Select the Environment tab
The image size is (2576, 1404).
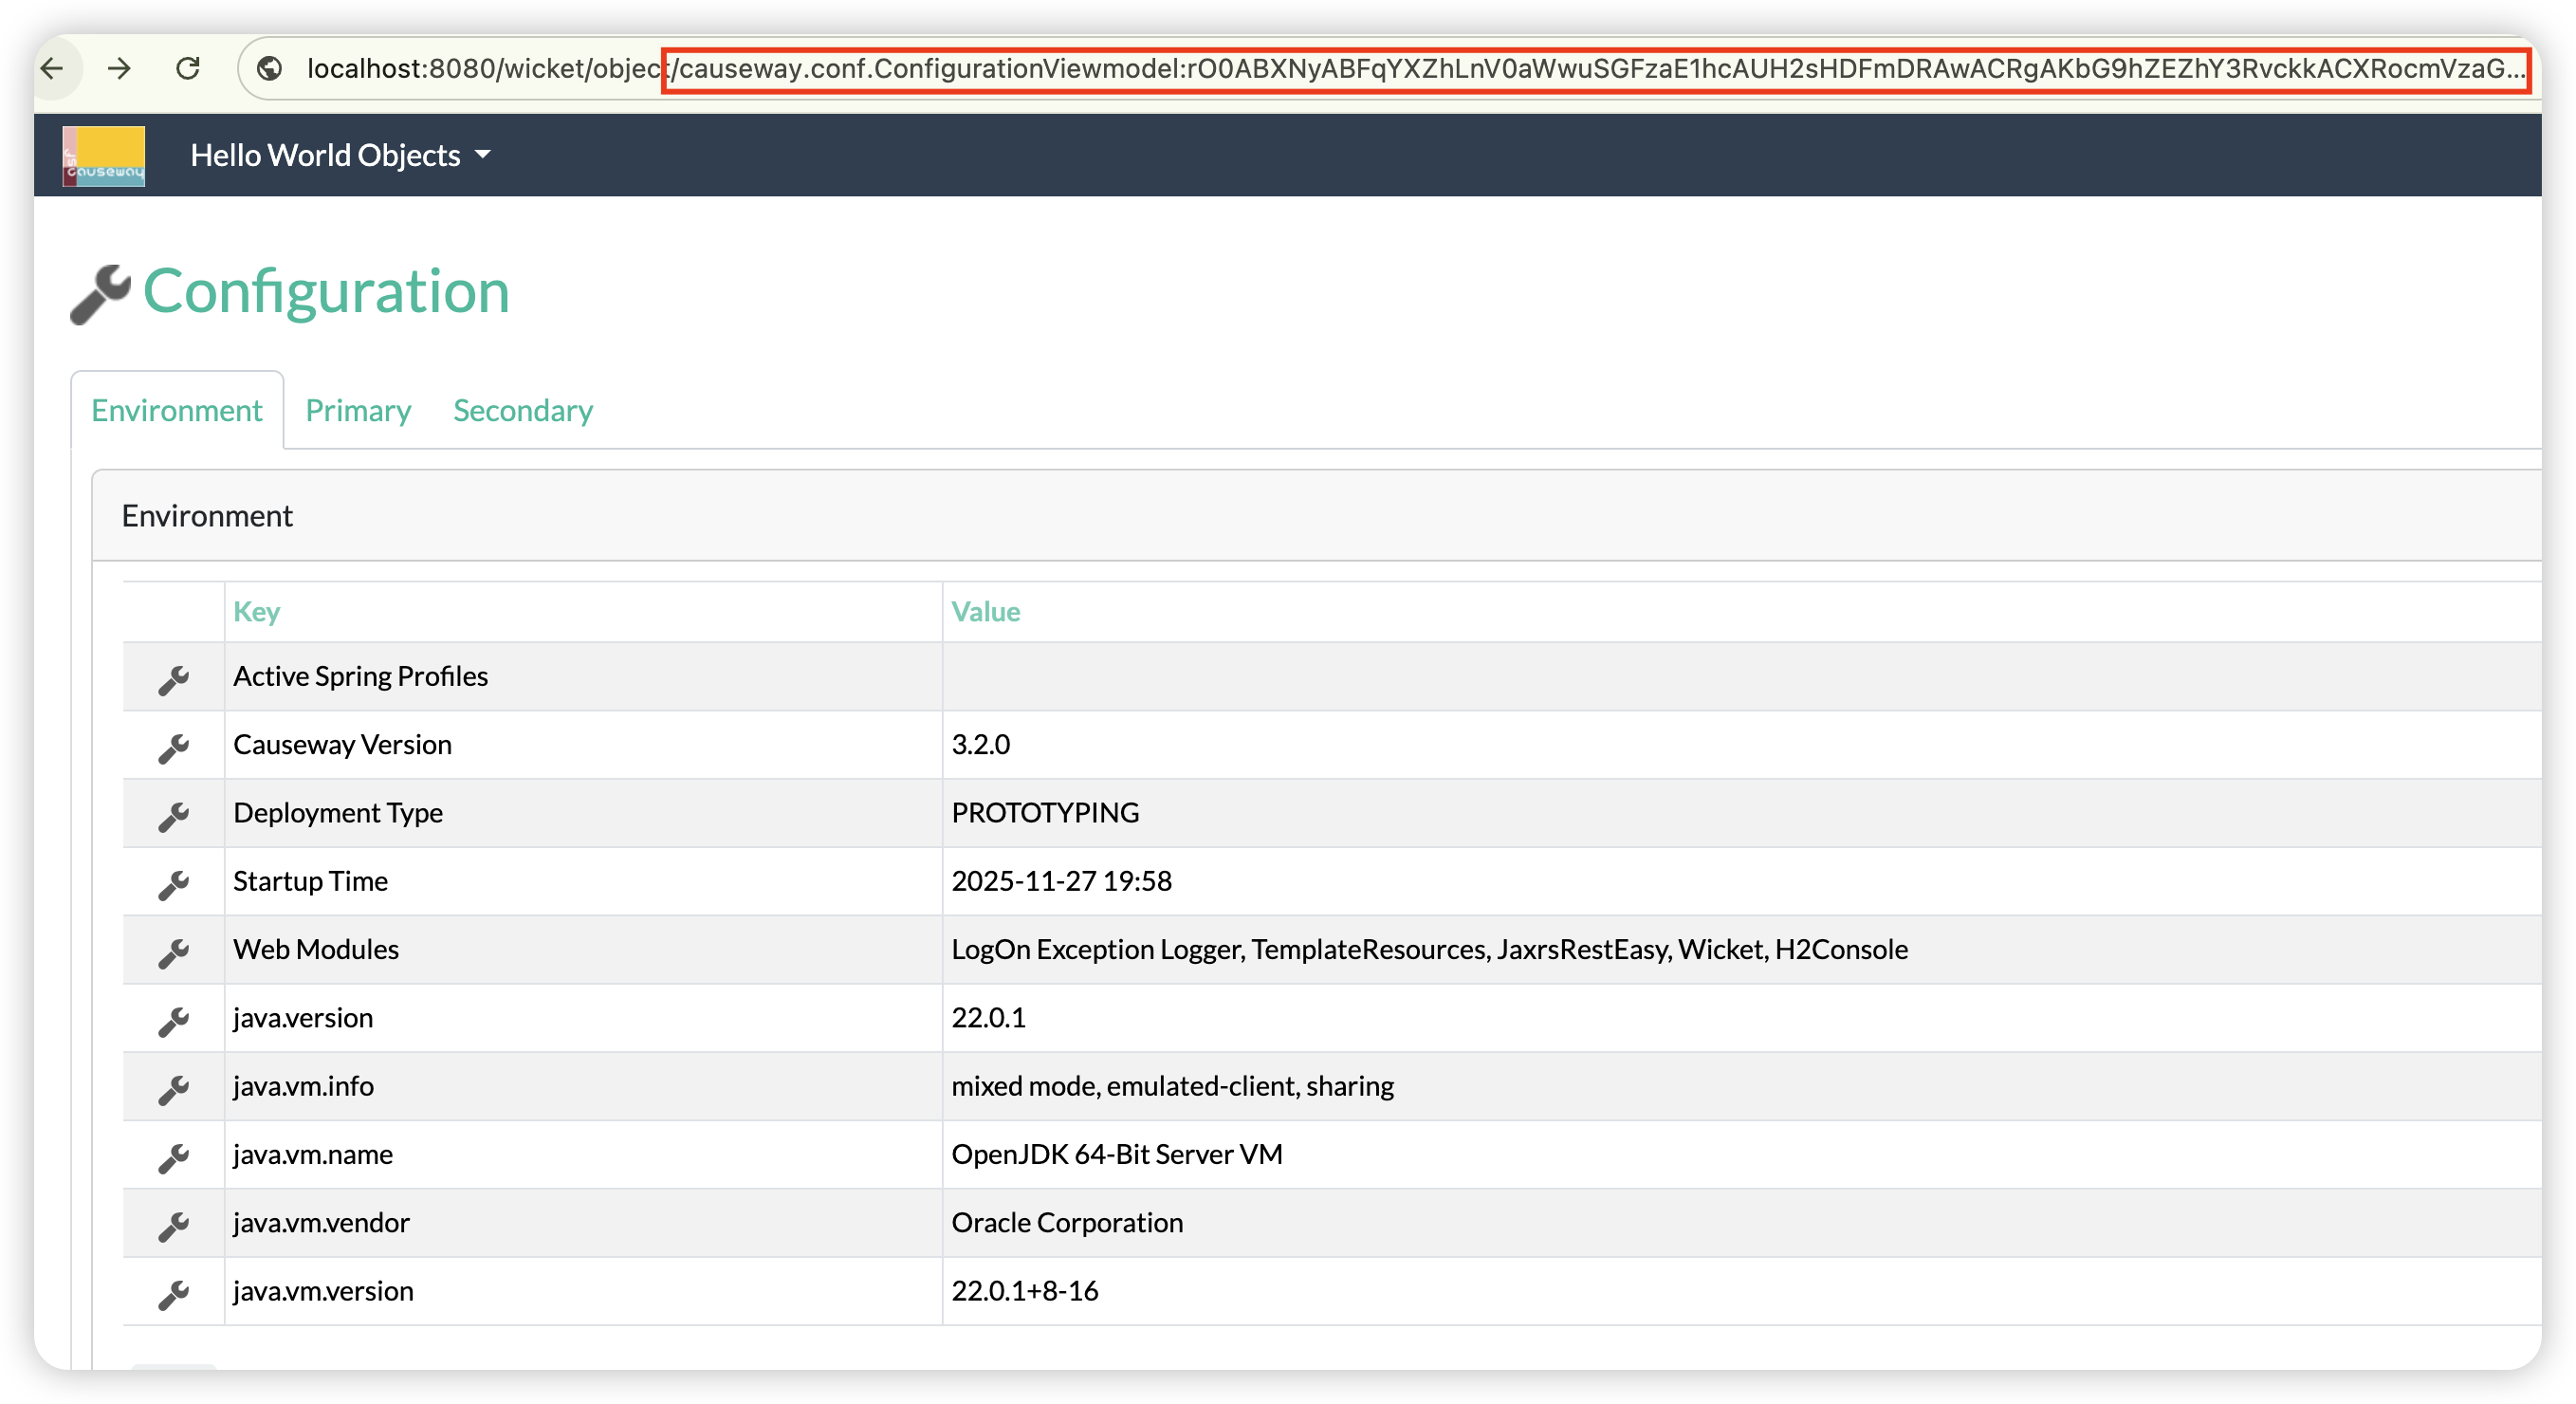point(177,411)
